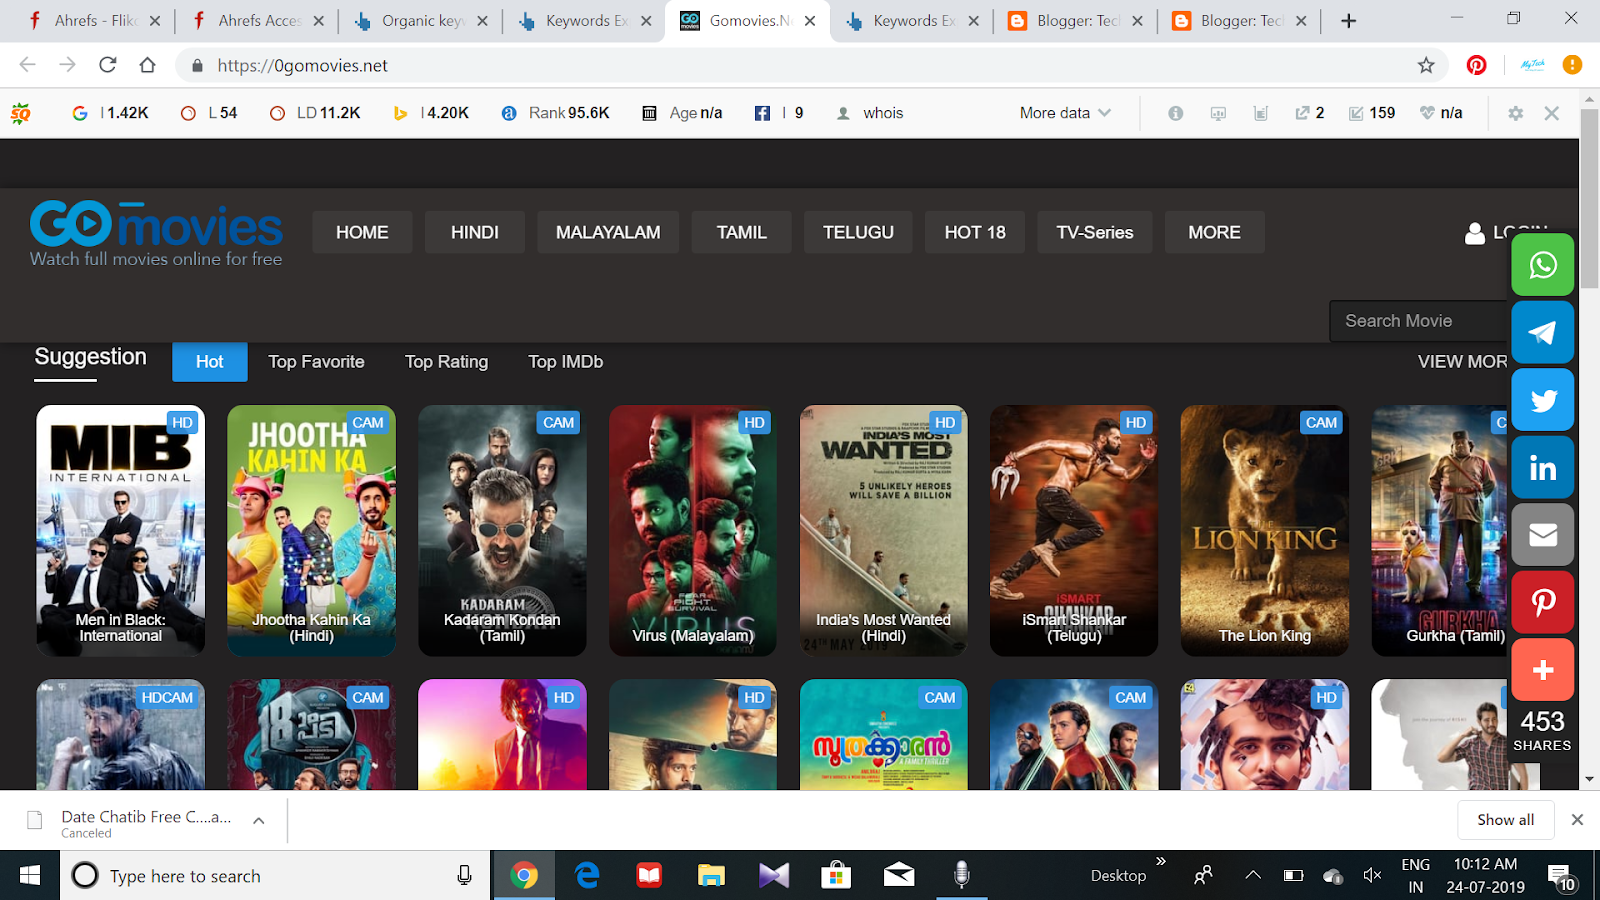The height and width of the screenshot is (900, 1600).
Task: Open Jhootha Kahin Ka (Hindi) poster
Action: 311,531
